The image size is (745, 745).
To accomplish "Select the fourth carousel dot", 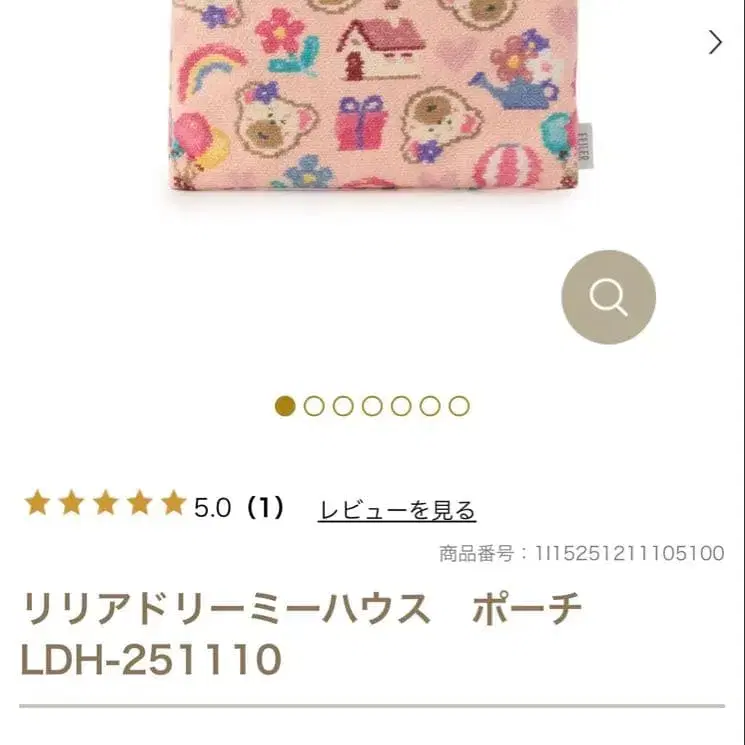I will click(372, 406).
